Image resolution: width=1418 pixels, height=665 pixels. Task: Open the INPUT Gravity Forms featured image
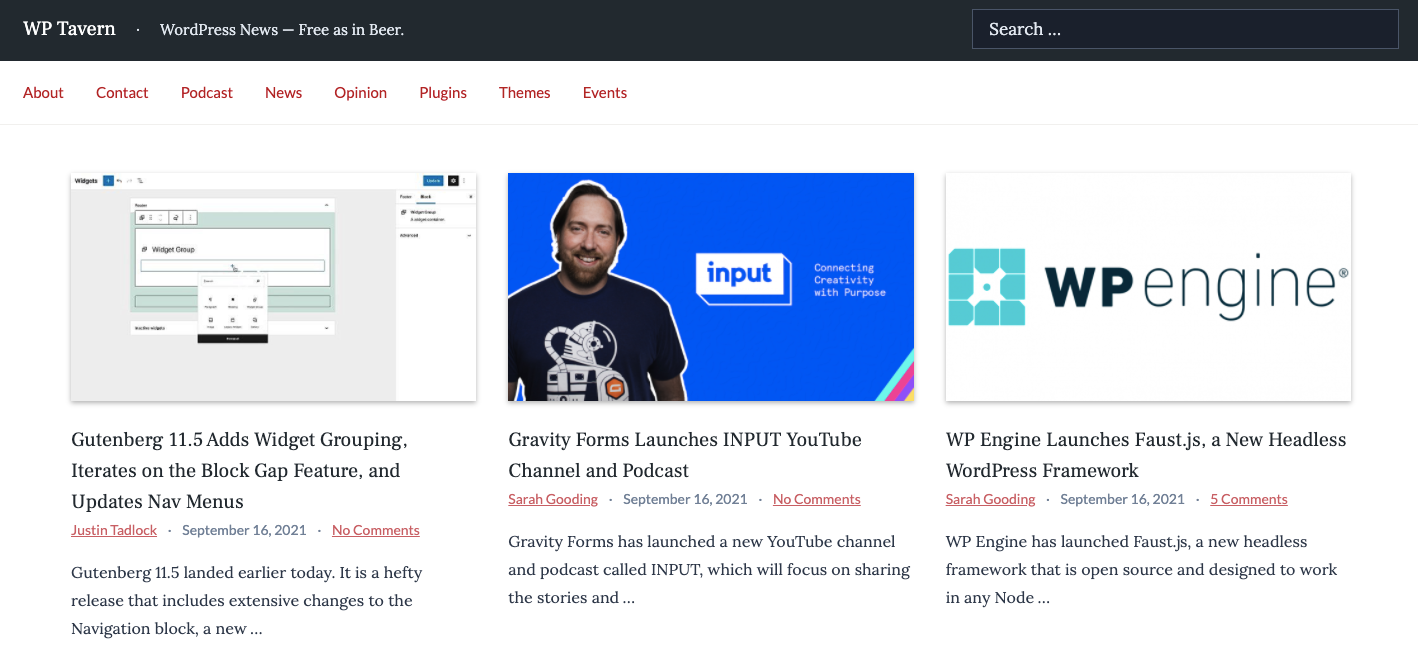pos(711,287)
